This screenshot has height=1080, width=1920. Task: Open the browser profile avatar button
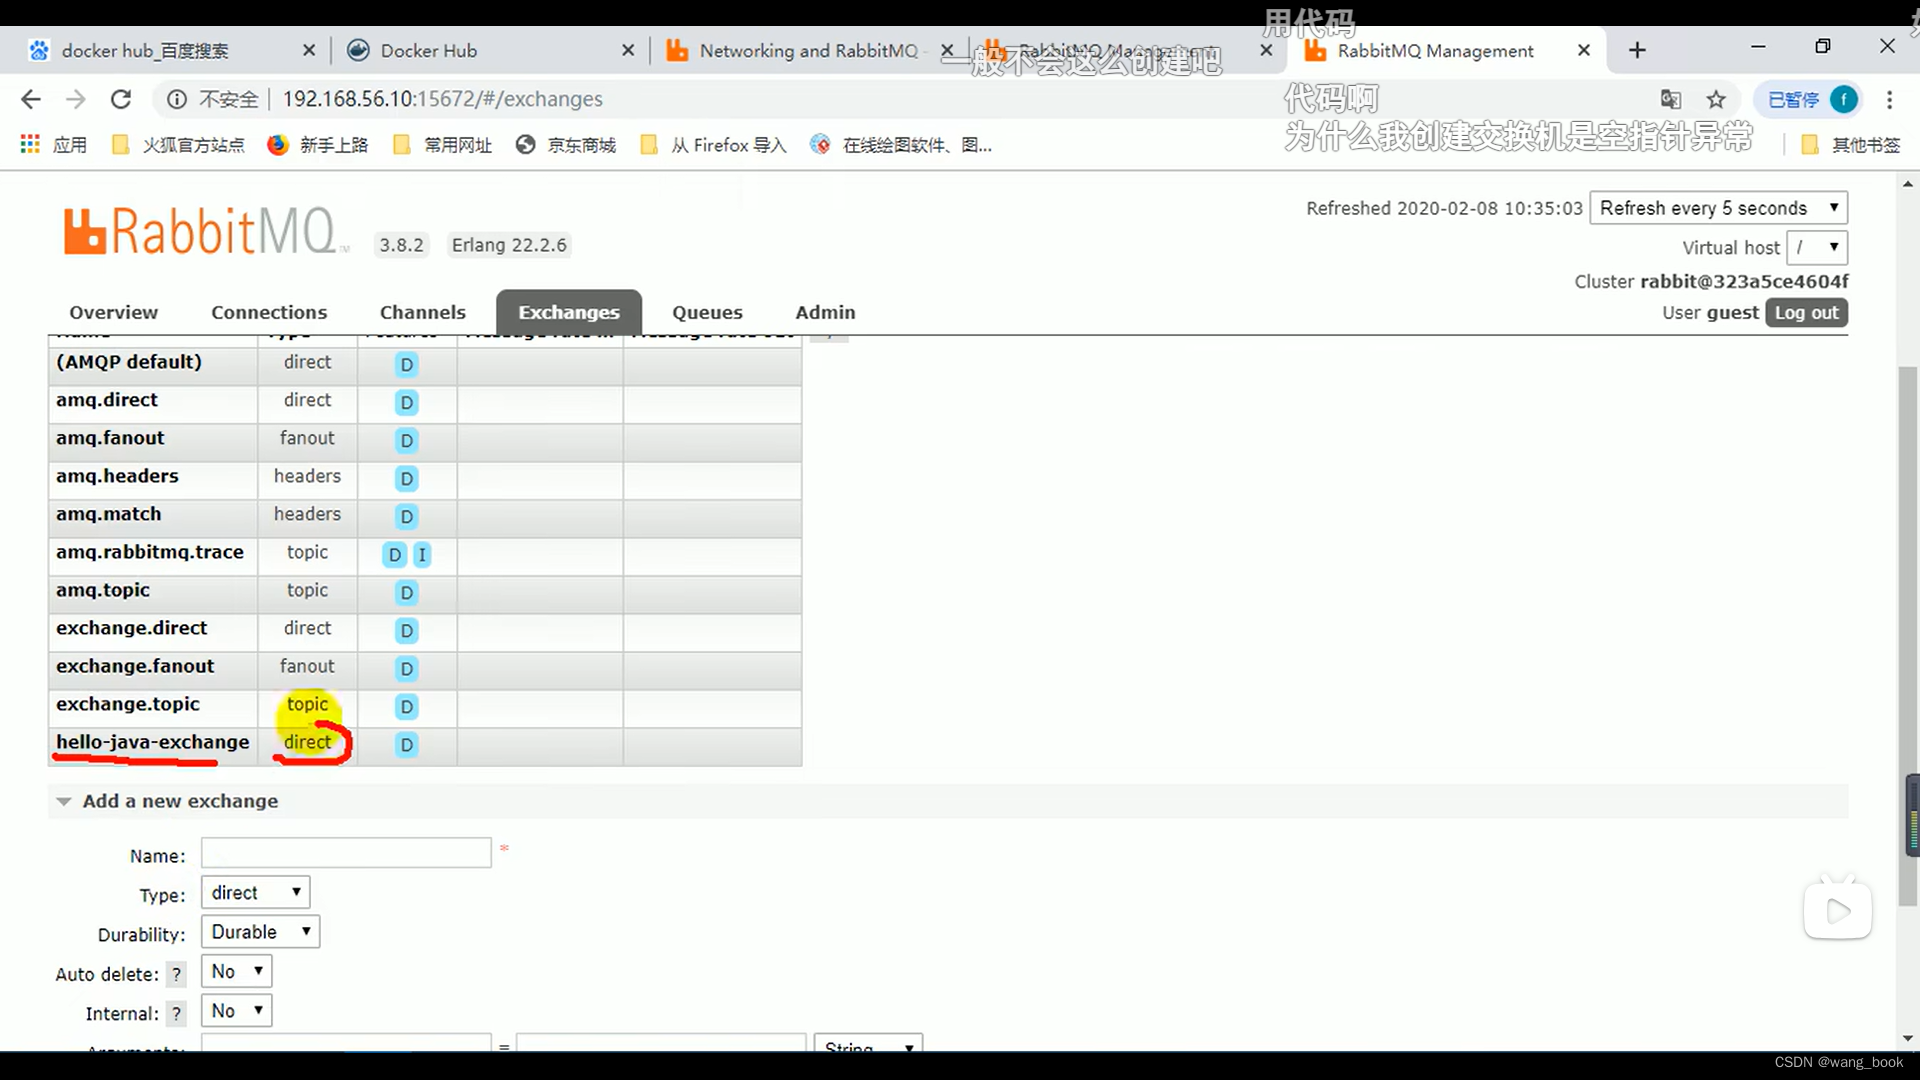point(1843,99)
